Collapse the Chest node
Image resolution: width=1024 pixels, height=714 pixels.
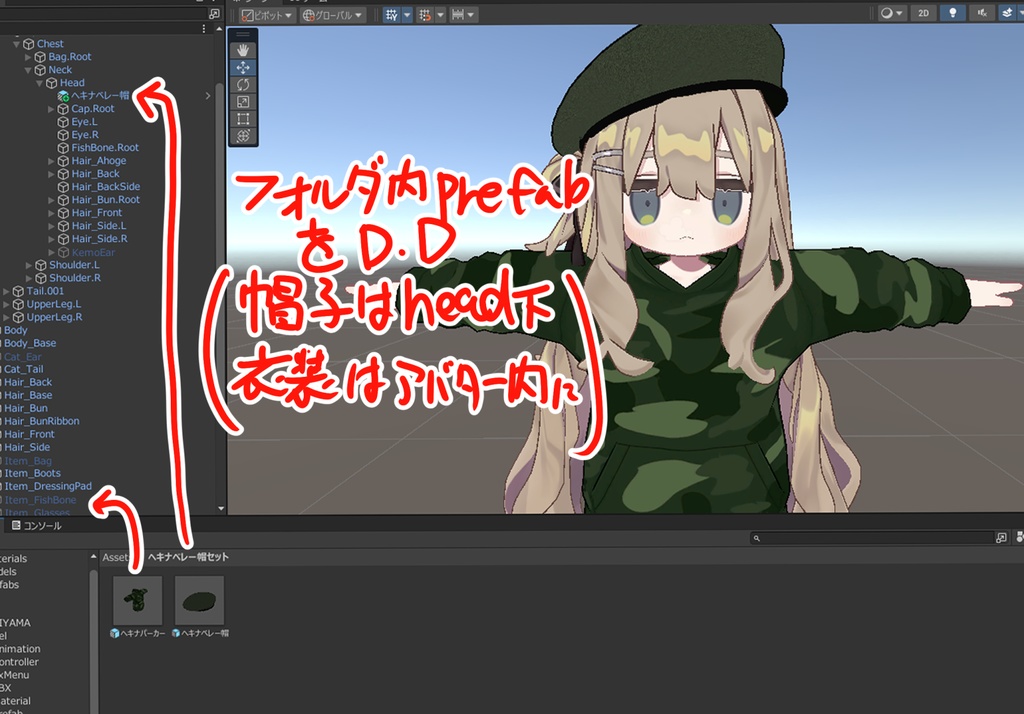pos(16,44)
